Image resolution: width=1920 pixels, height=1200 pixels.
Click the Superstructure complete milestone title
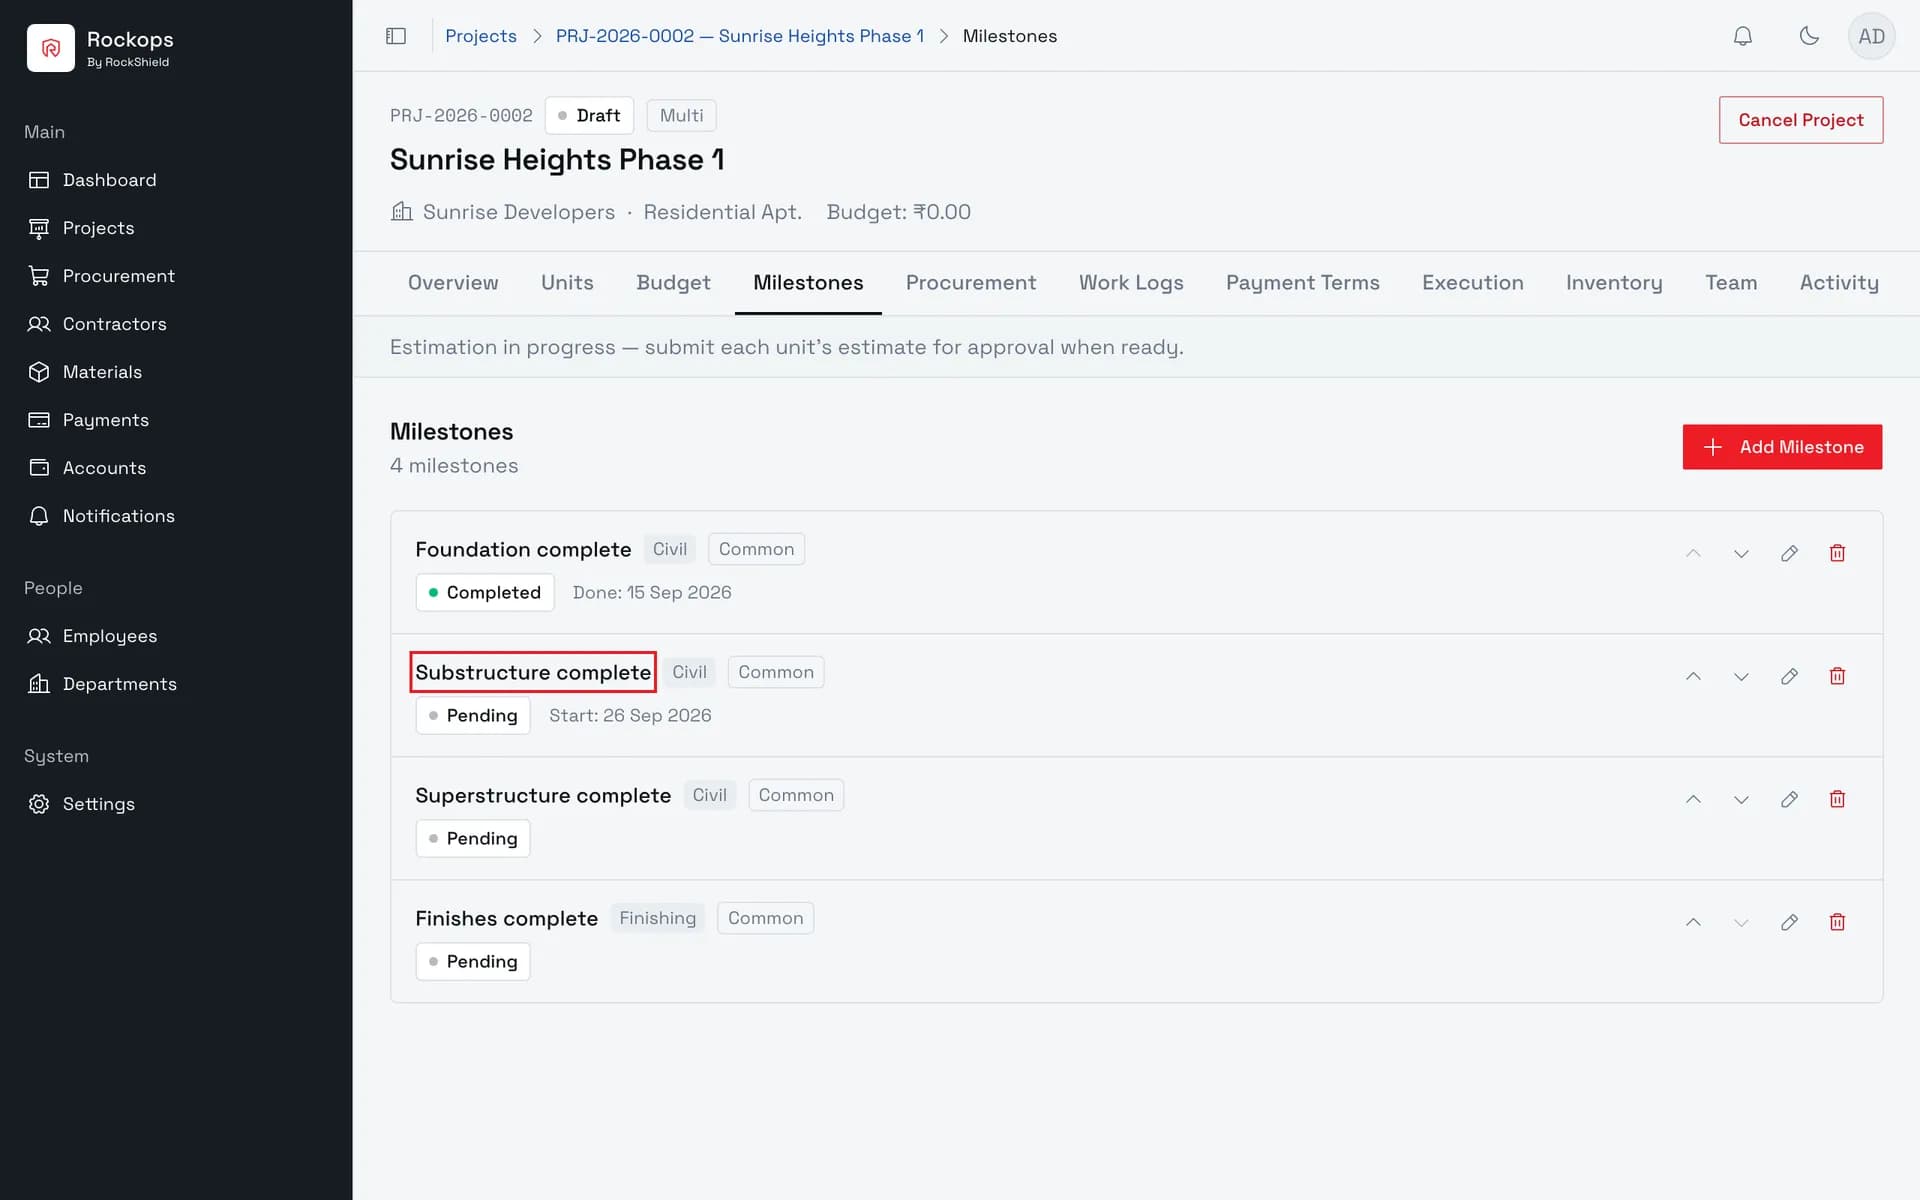(543, 795)
